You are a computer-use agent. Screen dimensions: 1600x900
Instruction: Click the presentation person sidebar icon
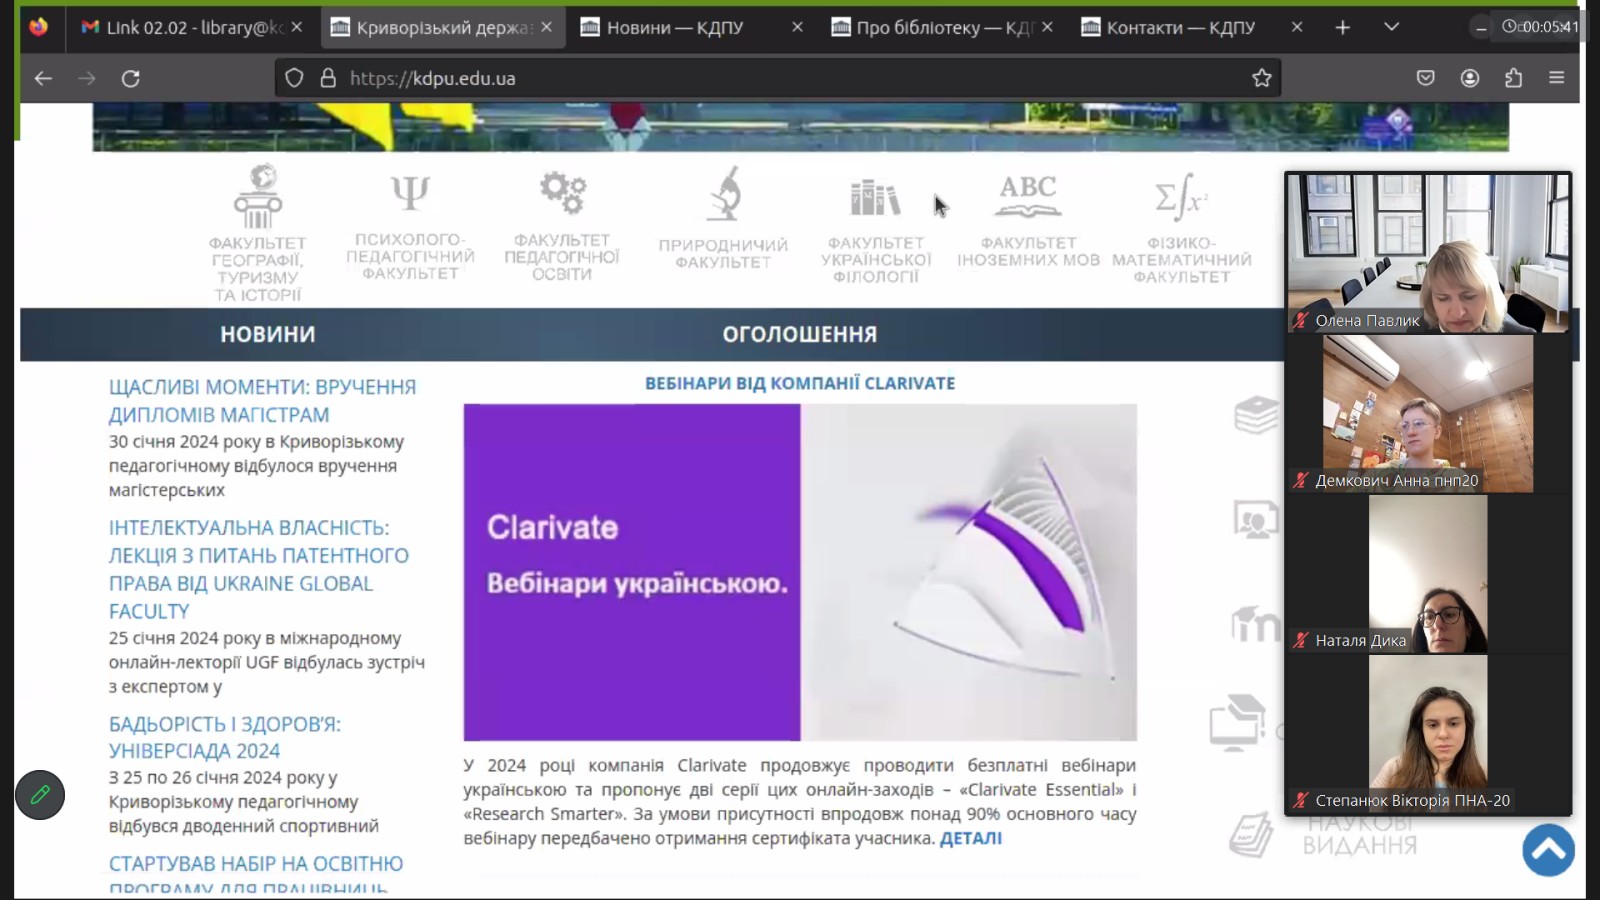tap(1256, 521)
